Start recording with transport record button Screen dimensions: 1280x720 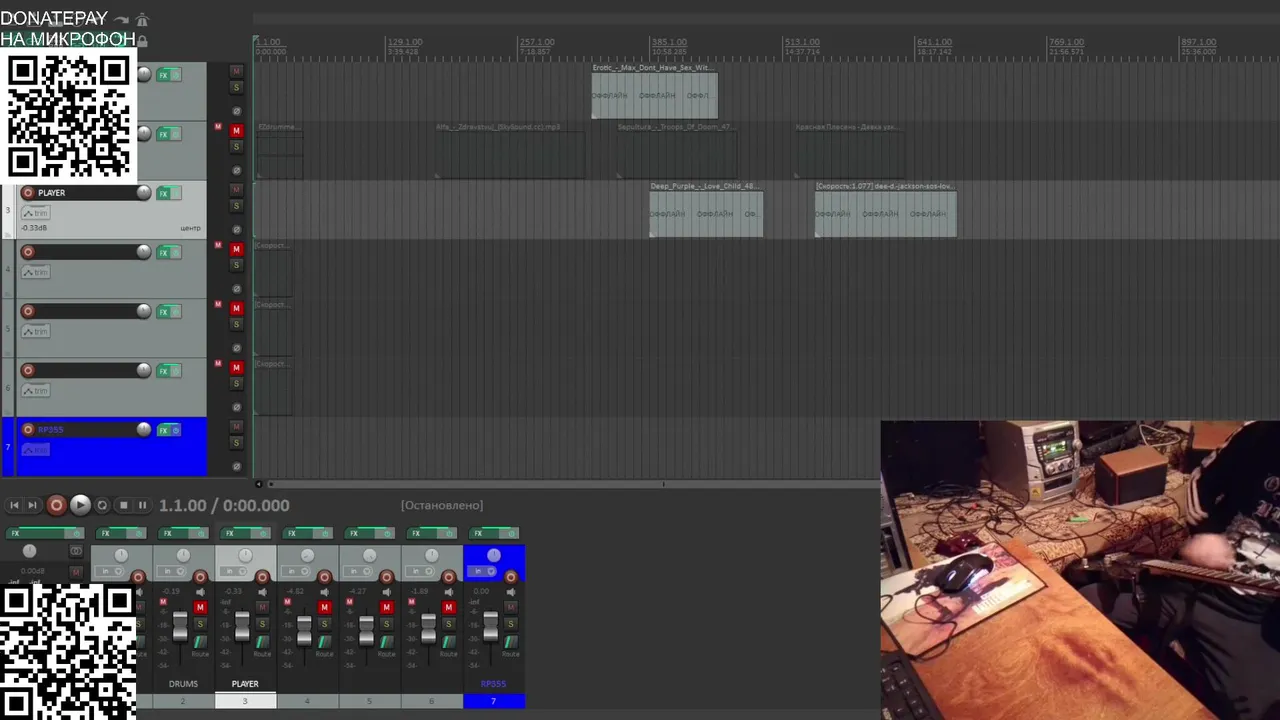[x=56, y=505]
